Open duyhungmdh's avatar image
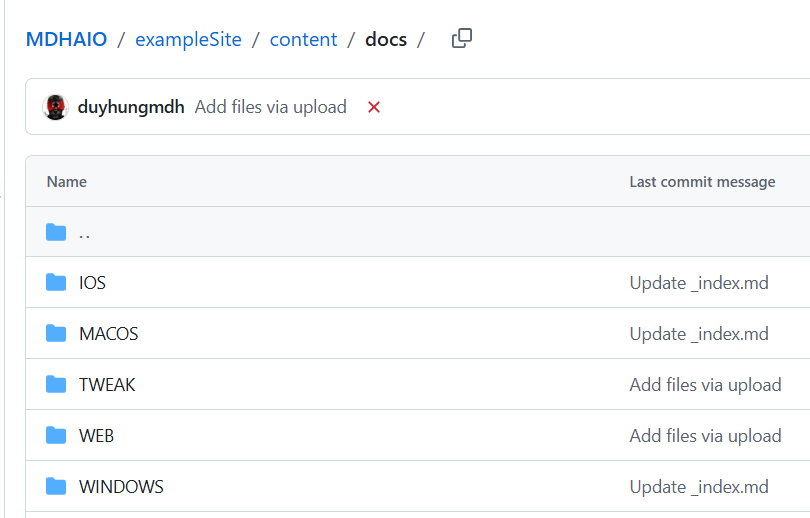 click(55, 107)
